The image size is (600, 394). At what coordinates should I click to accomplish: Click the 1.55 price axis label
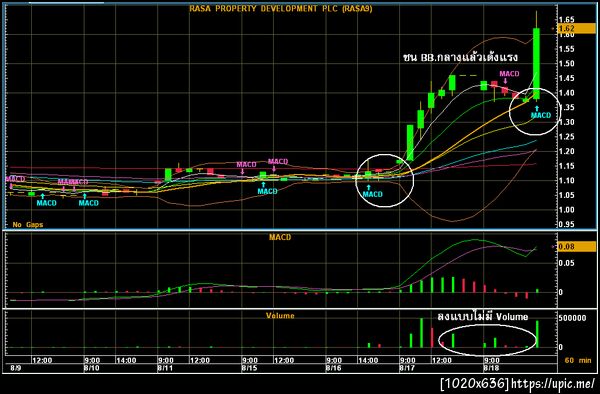tap(567, 49)
